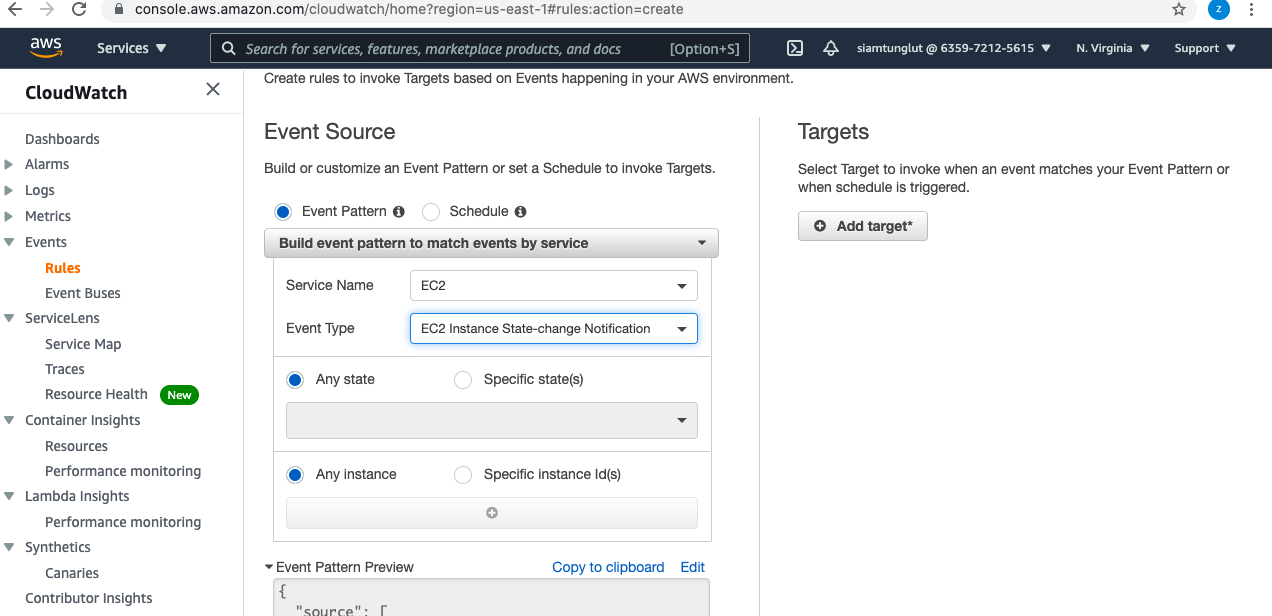1272x616 pixels.
Task: Open the Chrome profile avatar
Action: [x=1218, y=9]
